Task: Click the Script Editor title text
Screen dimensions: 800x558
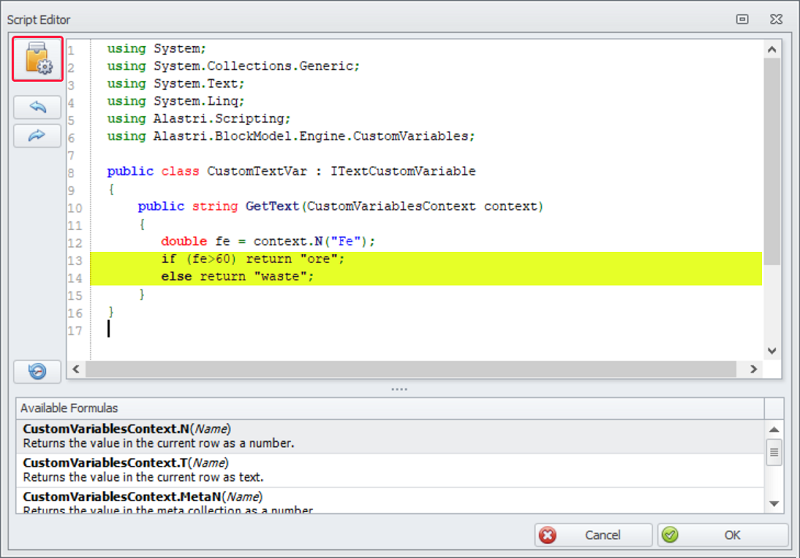Action: point(39,20)
